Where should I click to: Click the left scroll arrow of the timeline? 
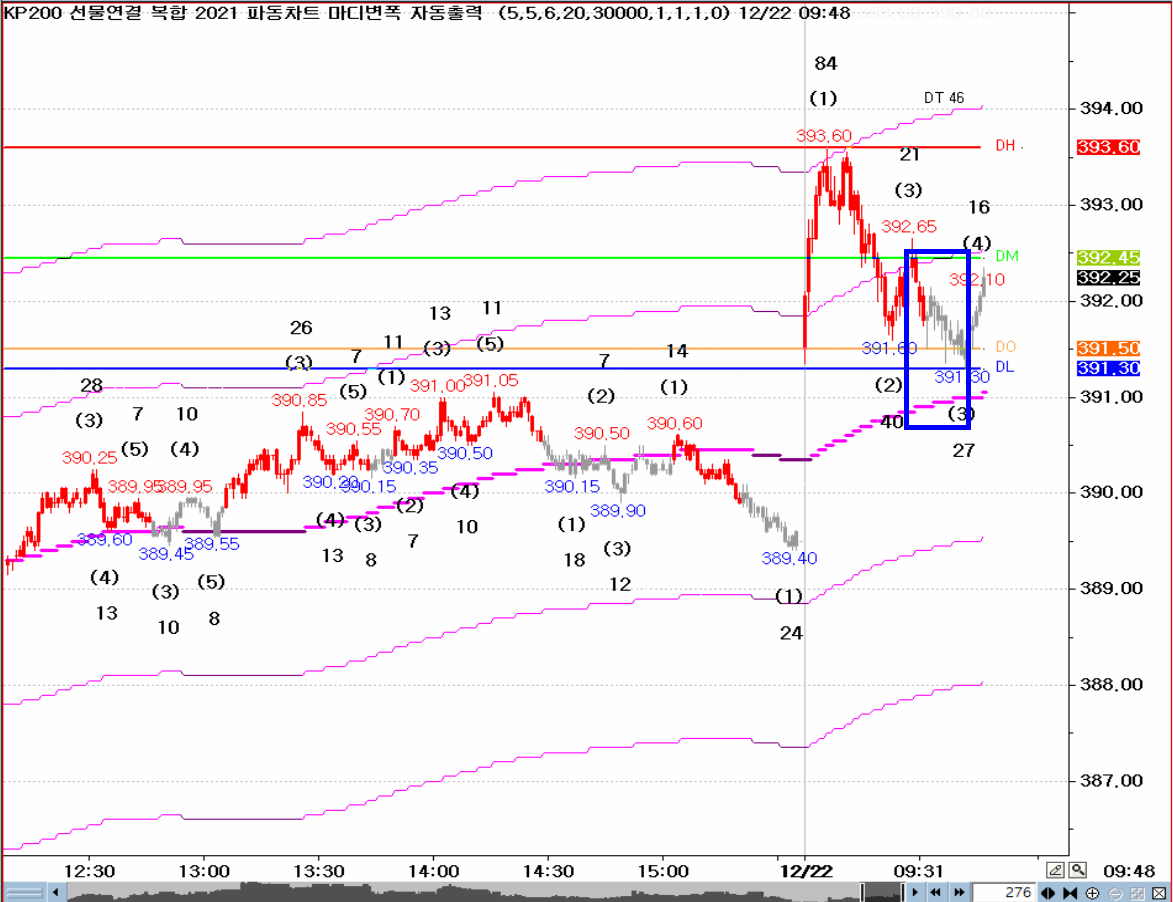56,892
